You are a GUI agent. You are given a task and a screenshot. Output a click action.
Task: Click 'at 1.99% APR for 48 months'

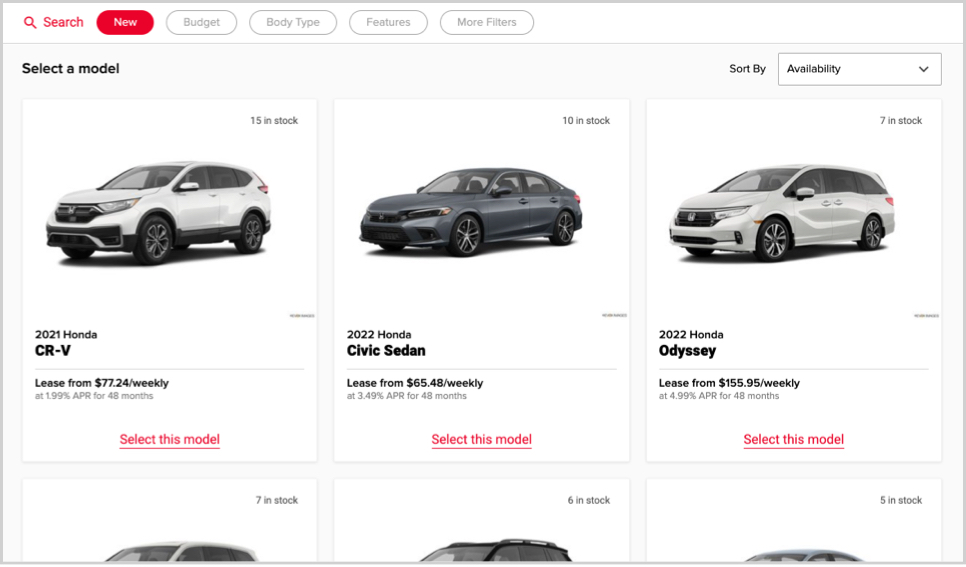[x=94, y=396]
